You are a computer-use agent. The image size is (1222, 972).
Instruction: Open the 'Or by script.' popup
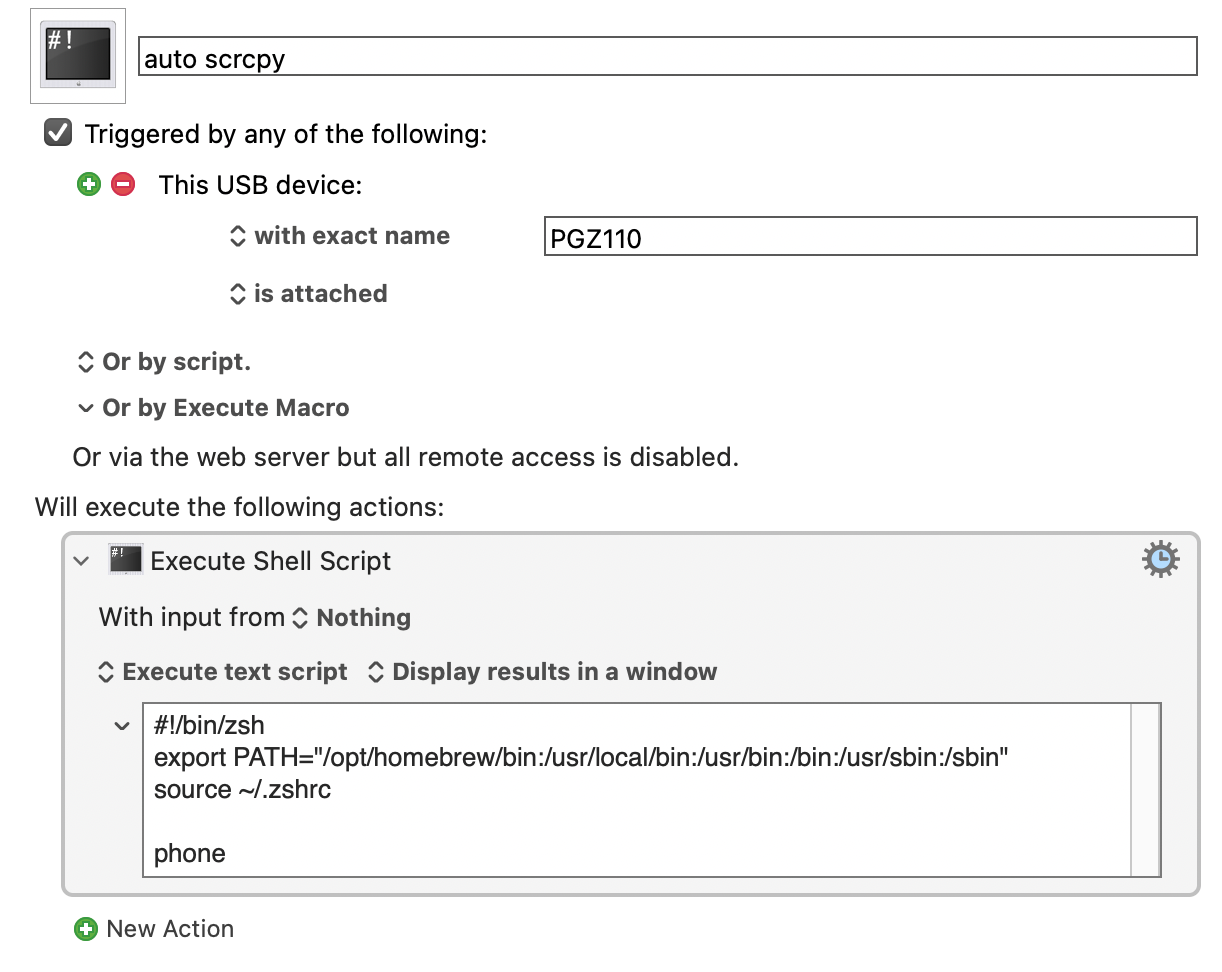click(165, 362)
